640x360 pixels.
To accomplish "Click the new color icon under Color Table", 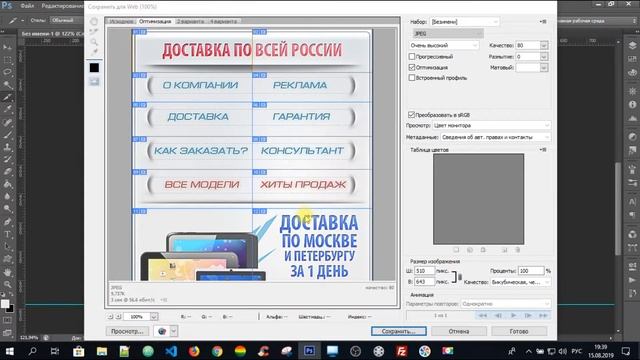I will pos(504,250).
